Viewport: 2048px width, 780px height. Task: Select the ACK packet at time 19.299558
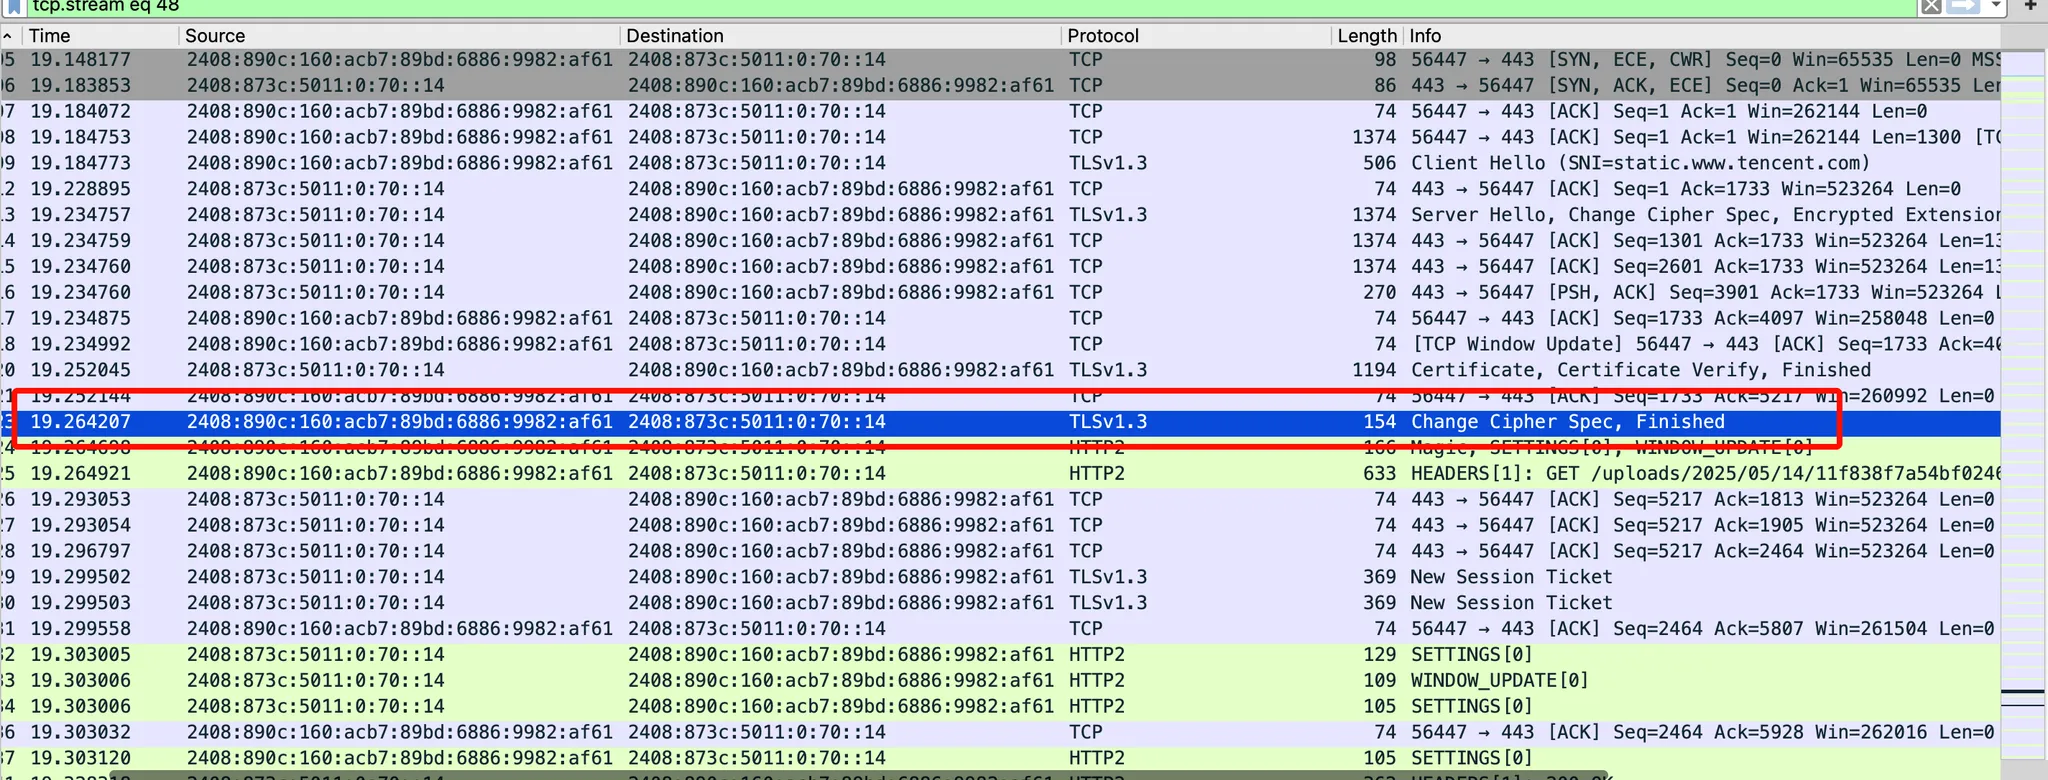click(x=1000, y=629)
